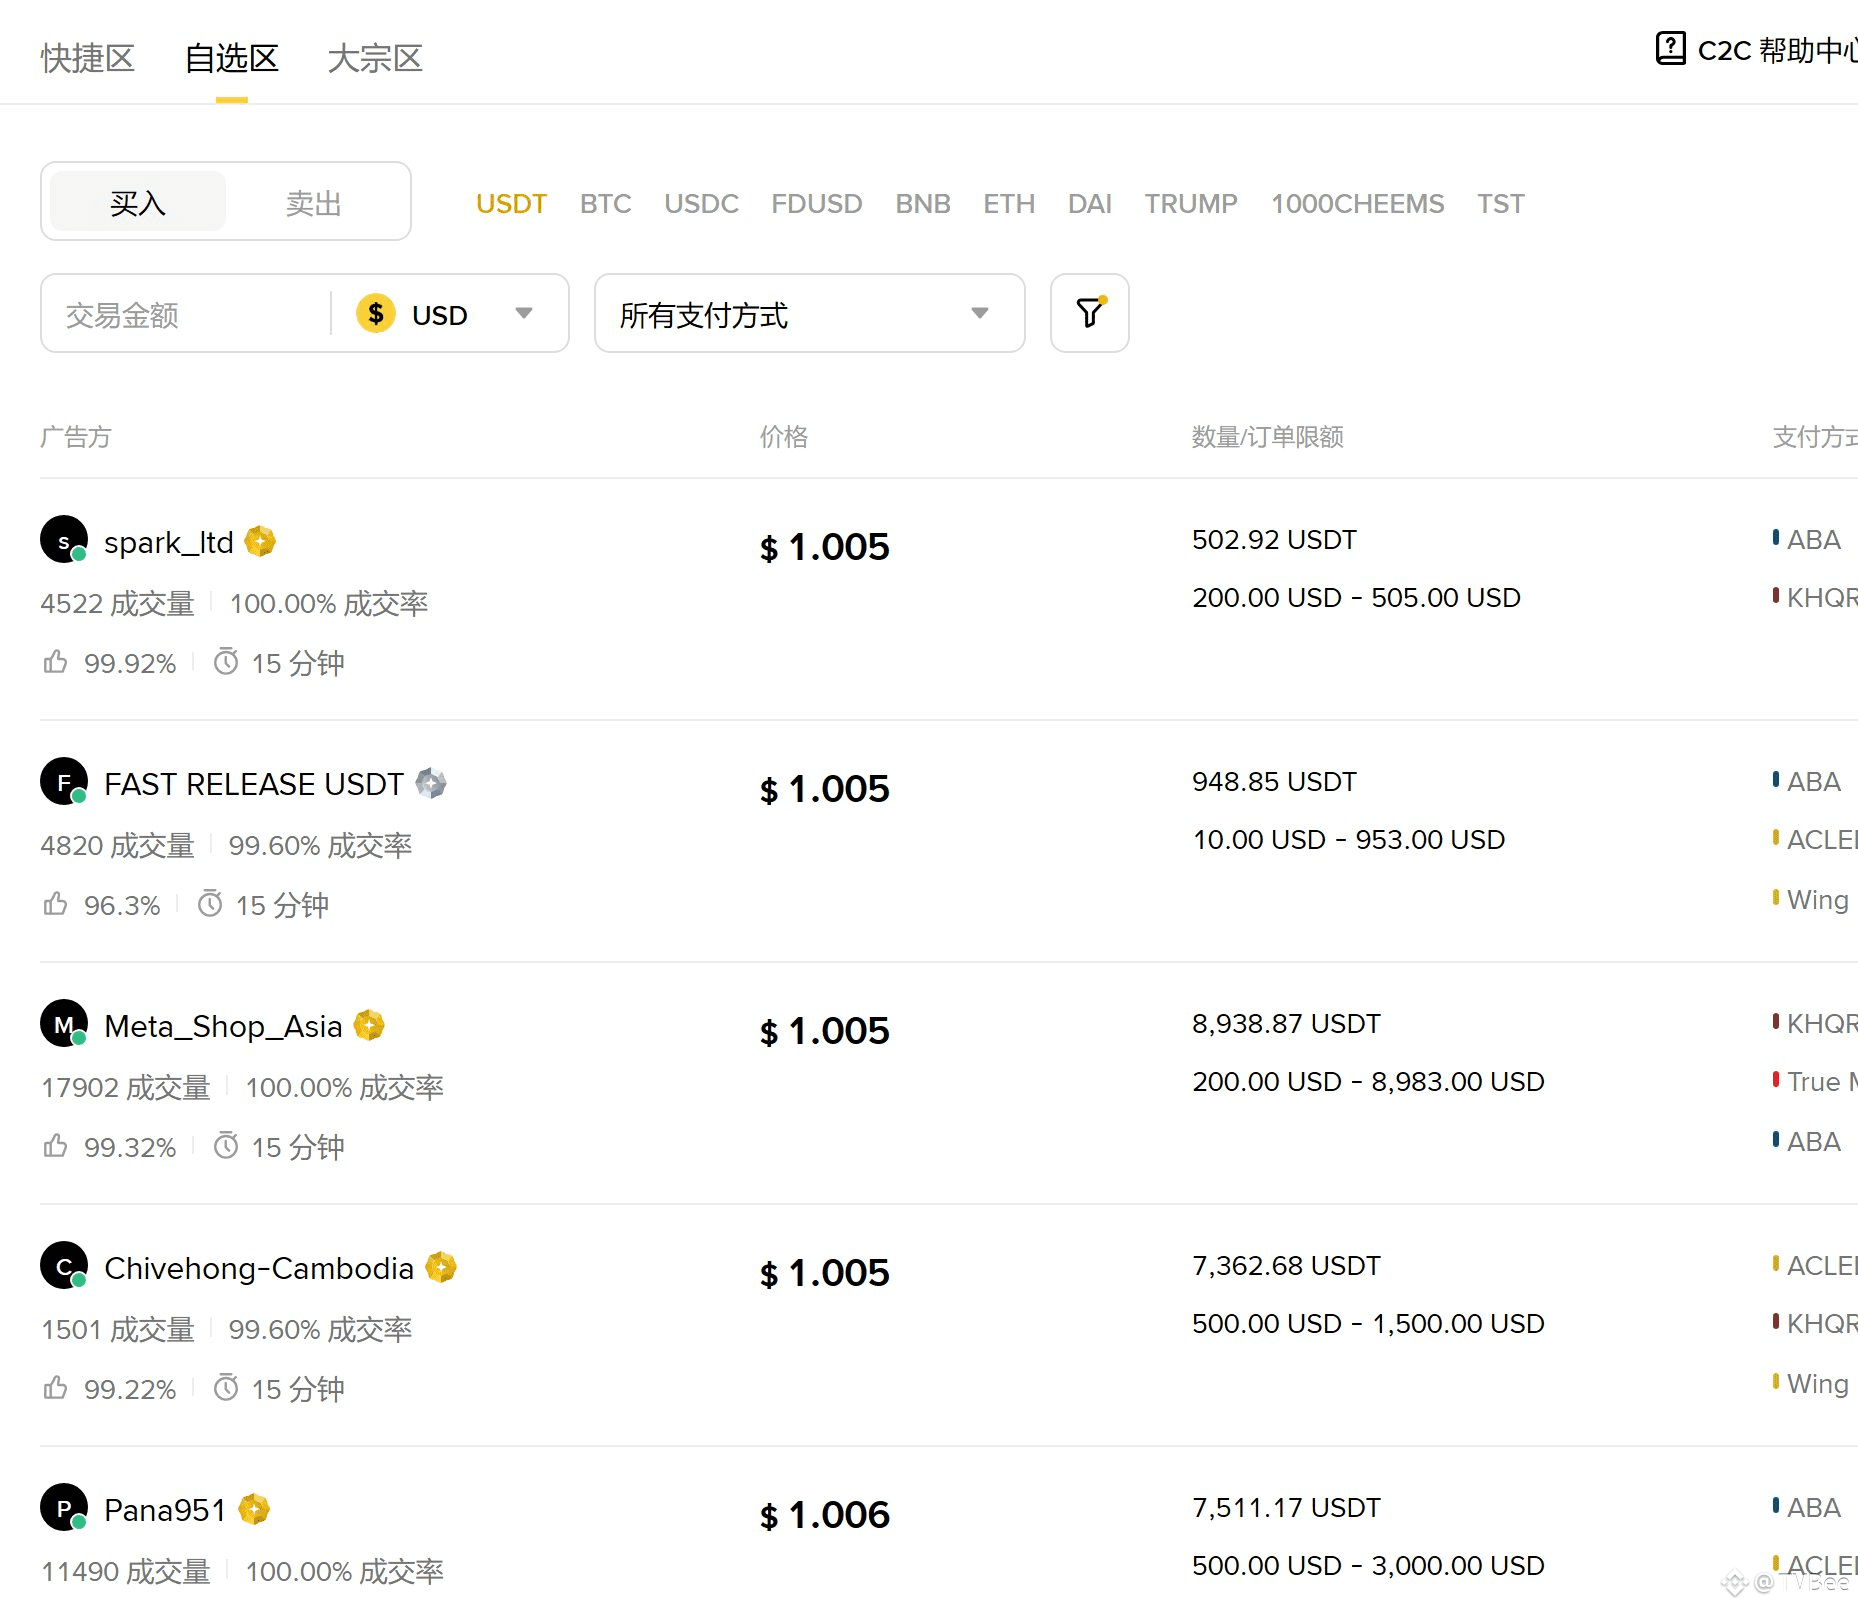Switch to the 大宗区 tab

point(375,58)
